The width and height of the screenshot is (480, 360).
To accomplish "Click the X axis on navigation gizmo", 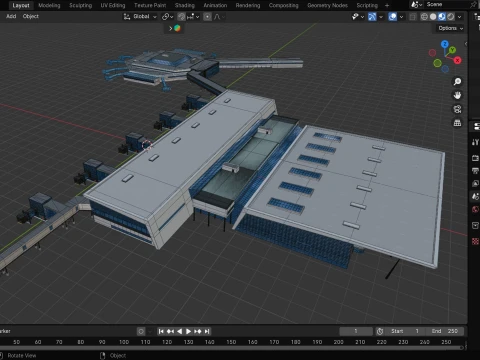I will coord(457,60).
